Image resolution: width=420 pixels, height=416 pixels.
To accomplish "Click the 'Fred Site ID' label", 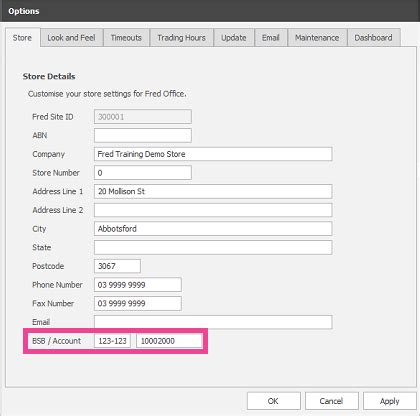I will point(53,117).
